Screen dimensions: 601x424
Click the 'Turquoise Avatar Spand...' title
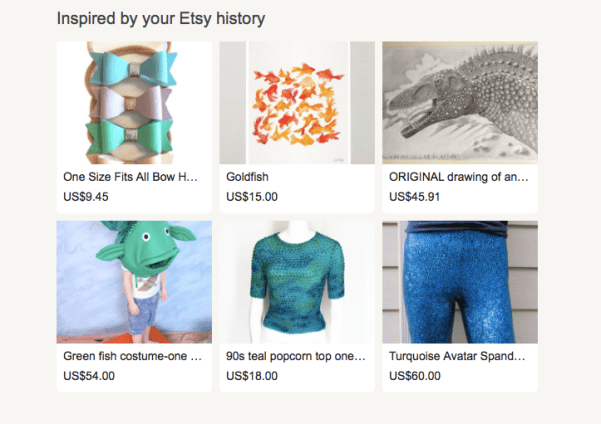click(457, 356)
